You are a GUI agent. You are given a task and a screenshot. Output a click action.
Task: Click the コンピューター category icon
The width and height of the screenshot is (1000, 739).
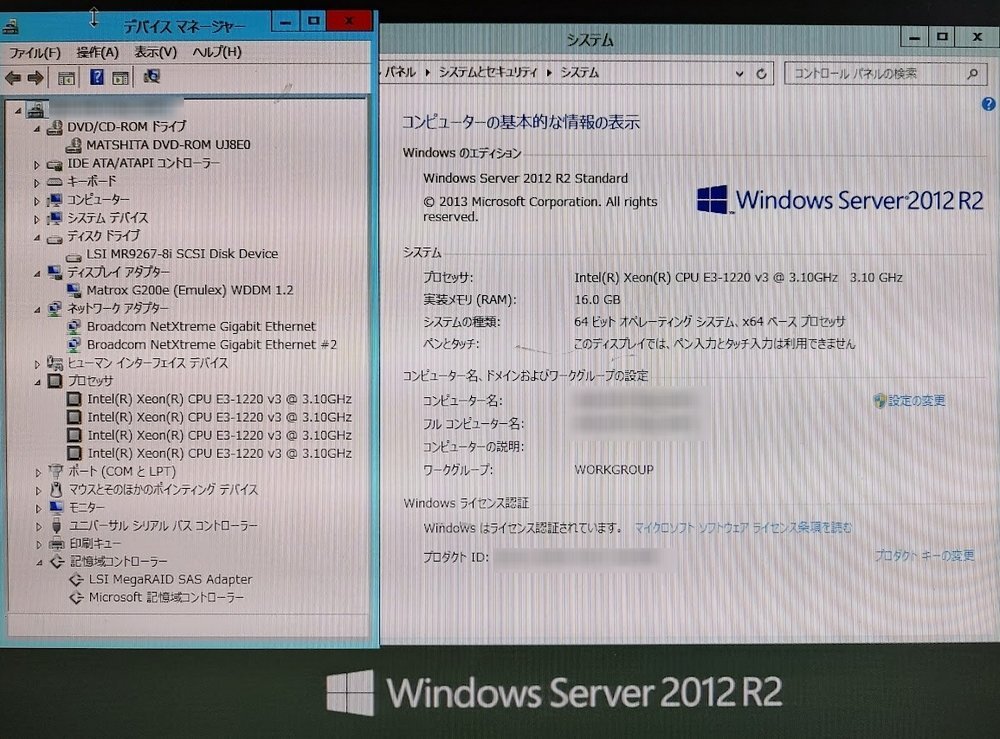click(55, 200)
